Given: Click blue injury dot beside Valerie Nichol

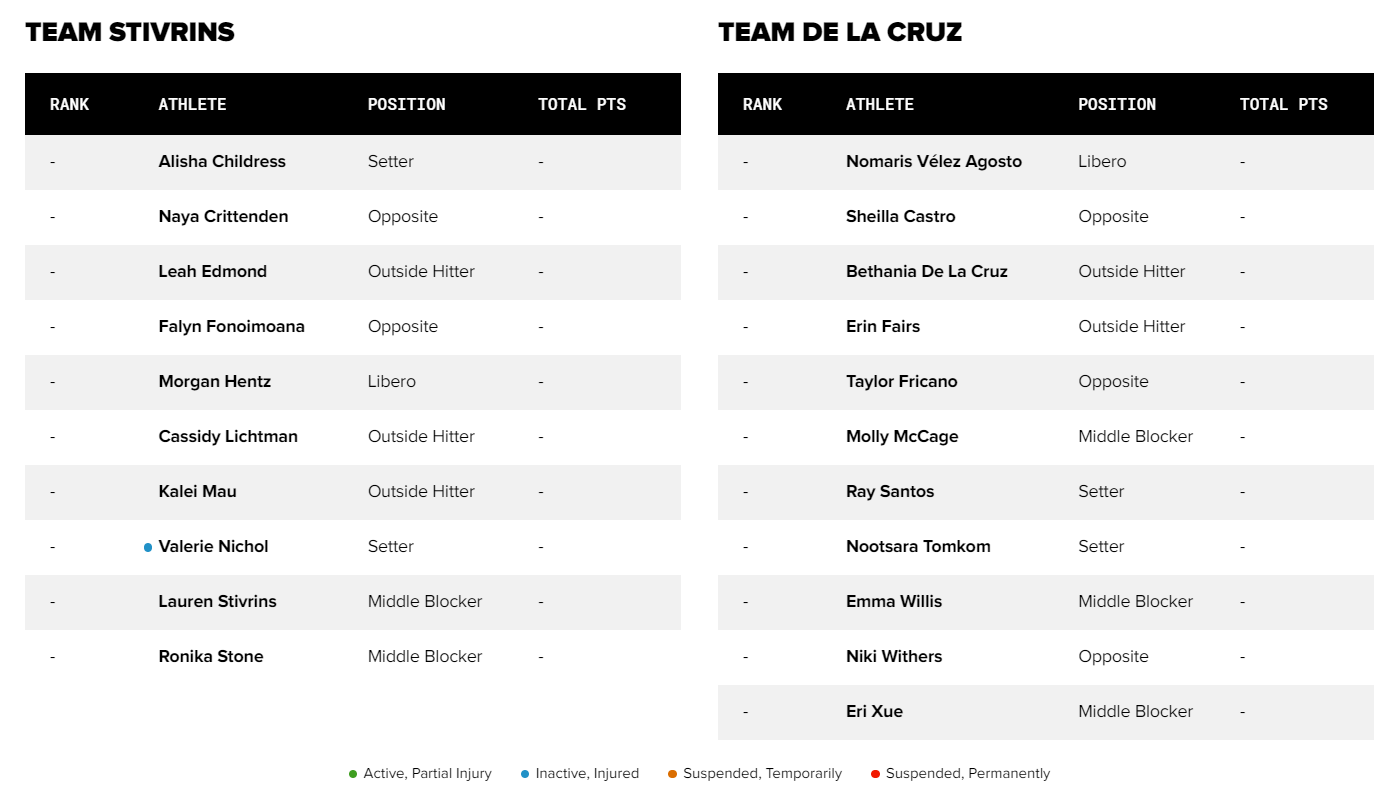Looking at the screenshot, I should pos(148,547).
